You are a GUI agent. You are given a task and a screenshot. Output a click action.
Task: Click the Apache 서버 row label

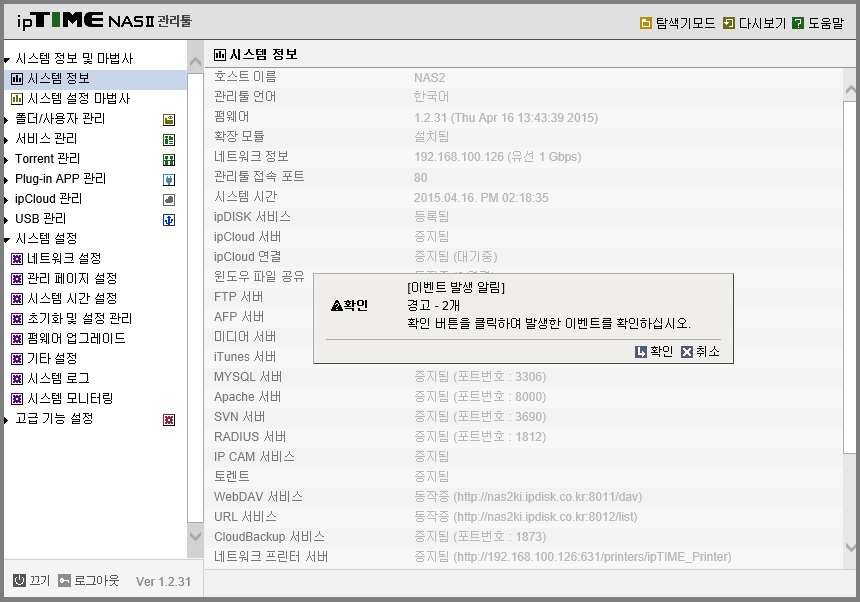247,396
